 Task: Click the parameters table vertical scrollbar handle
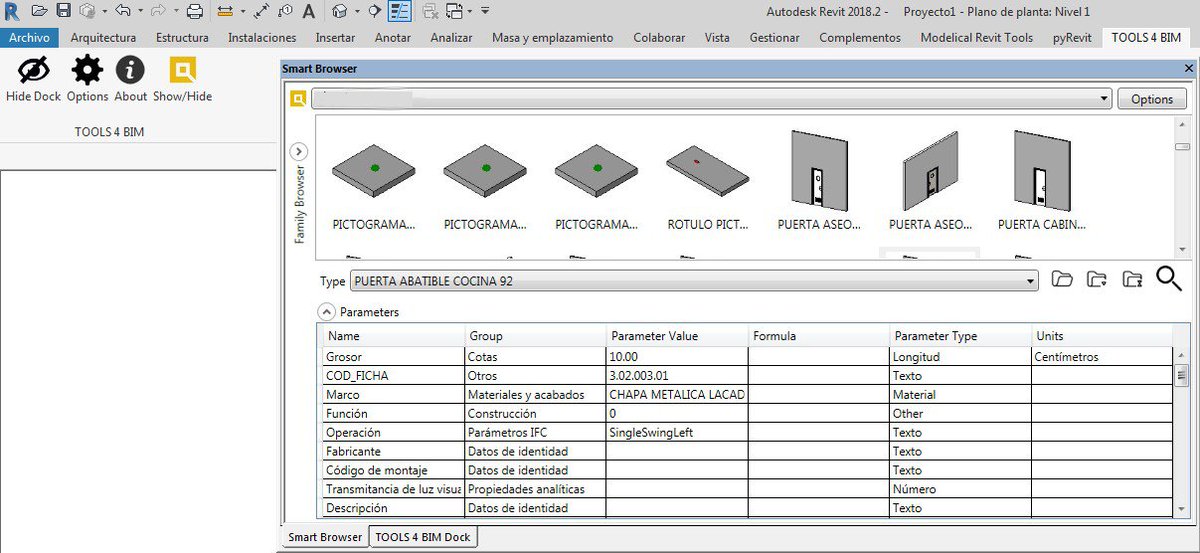1181,376
